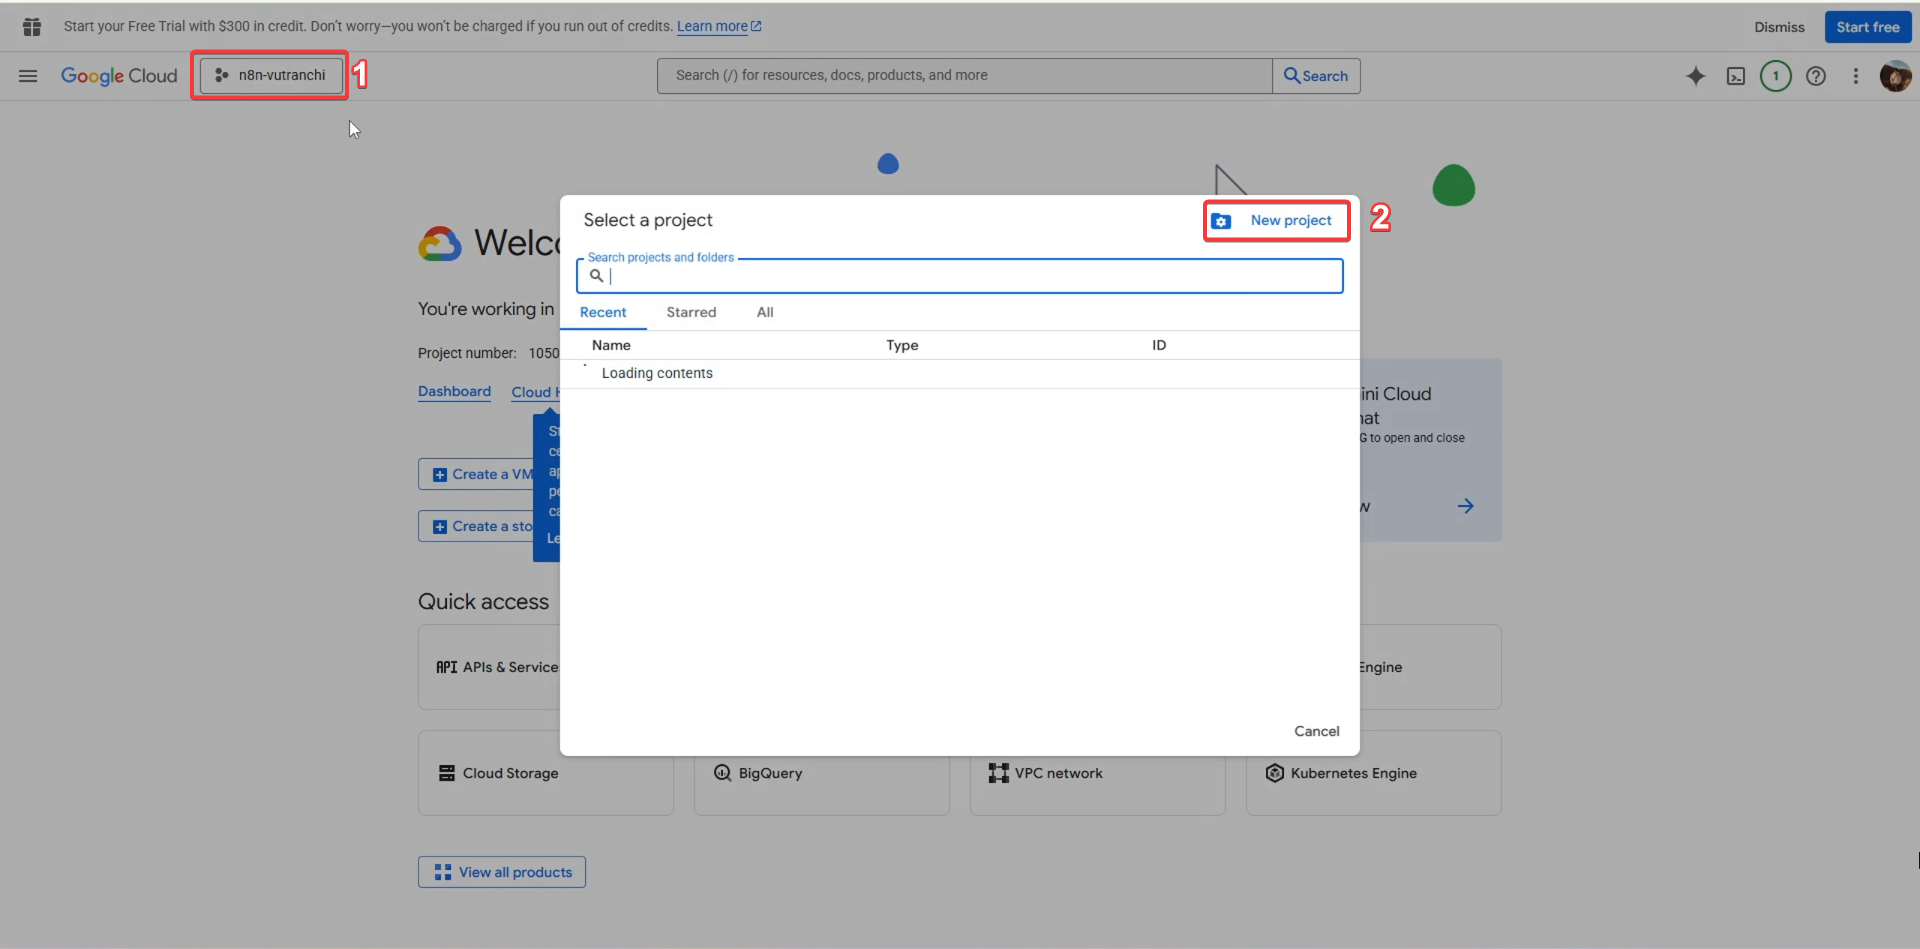The height and width of the screenshot is (949, 1920).
Task: Open the notifications badge showing 1
Action: 1776,76
